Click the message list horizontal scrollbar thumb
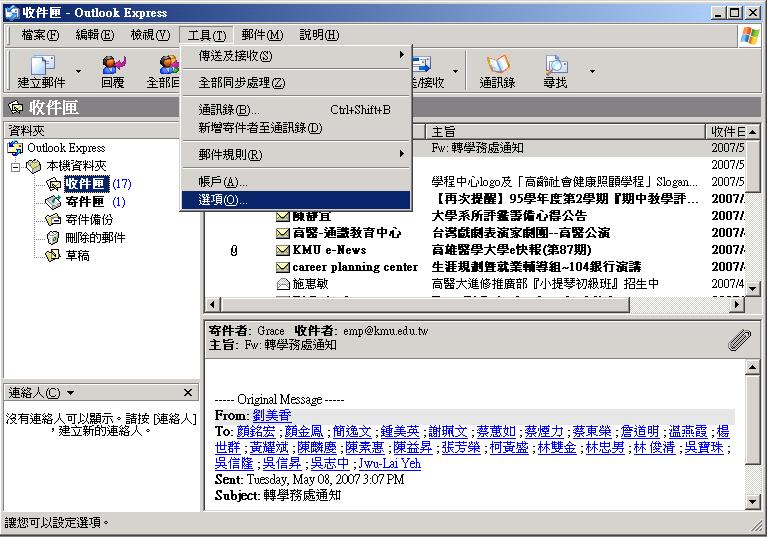 (424, 304)
